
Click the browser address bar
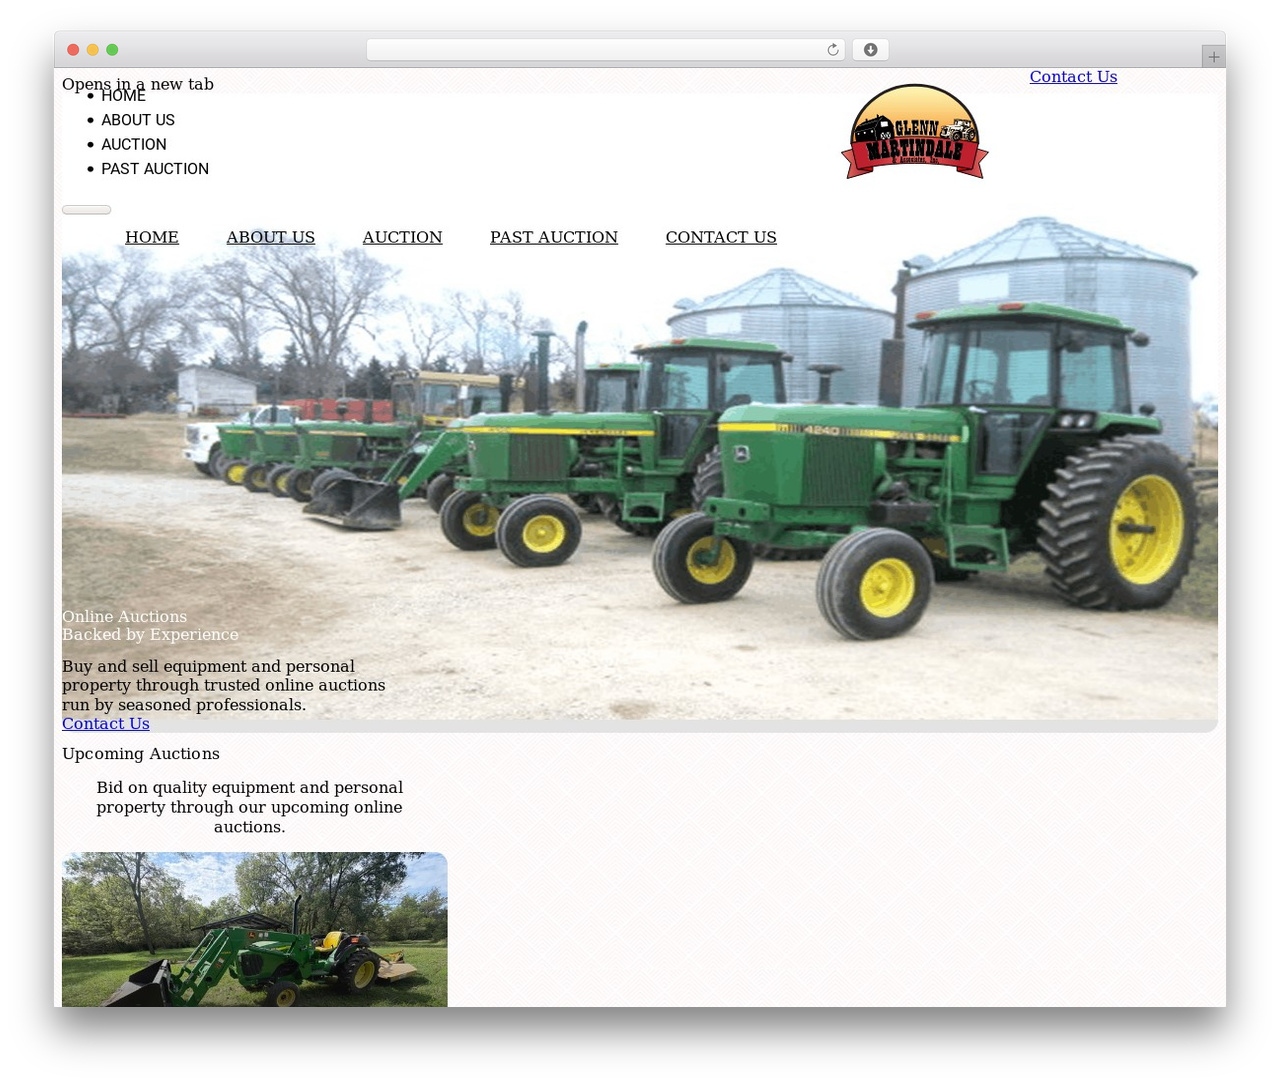605,50
